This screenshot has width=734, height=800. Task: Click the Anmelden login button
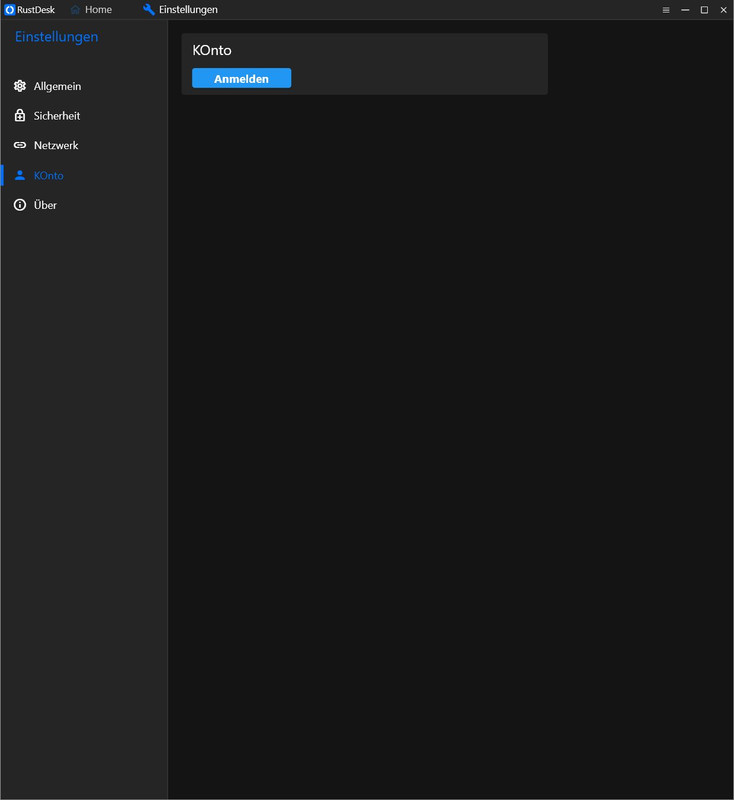[241, 78]
